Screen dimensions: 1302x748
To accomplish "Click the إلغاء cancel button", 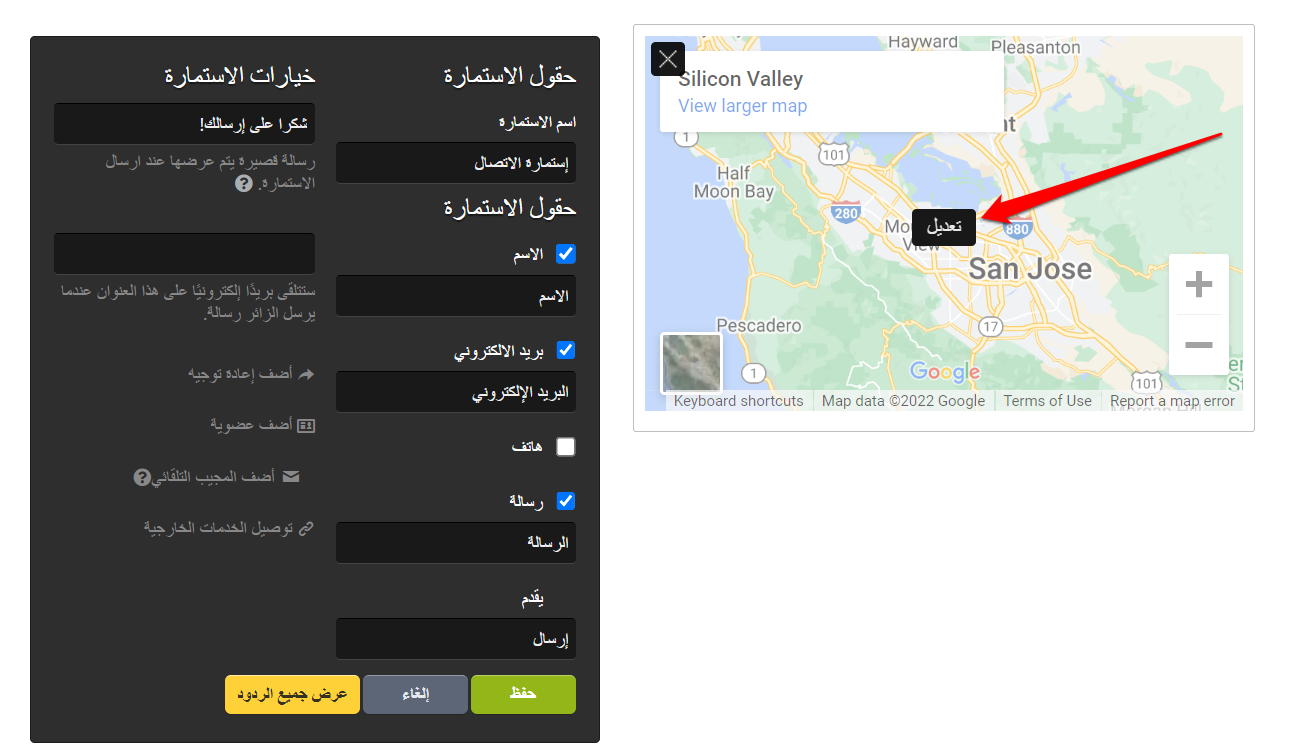I will 415,694.
